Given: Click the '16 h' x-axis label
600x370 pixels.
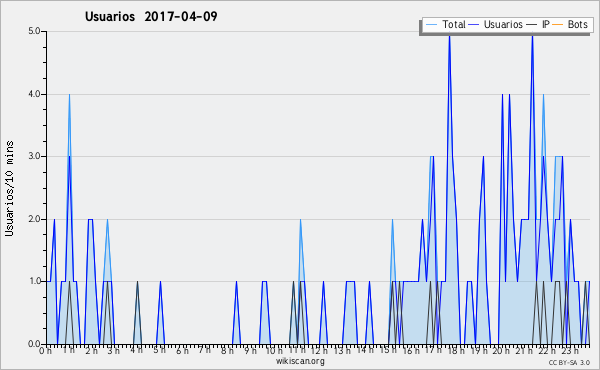Looking at the screenshot, I should pyautogui.click(x=411, y=350).
